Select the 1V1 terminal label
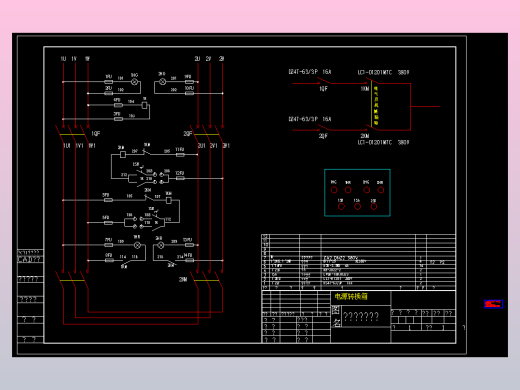 (79, 146)
